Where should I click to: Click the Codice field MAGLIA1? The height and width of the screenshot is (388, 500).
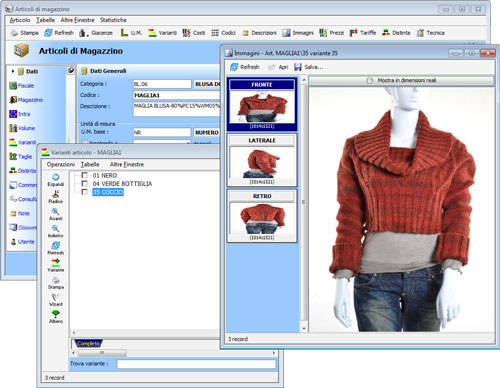[x=177, y=95]
